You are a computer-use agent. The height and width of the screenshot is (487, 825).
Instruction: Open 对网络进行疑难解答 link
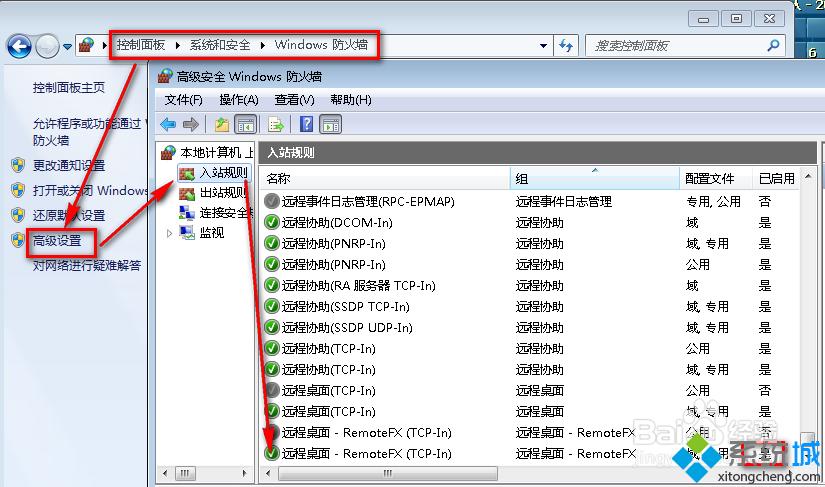[x=87, y=265]
